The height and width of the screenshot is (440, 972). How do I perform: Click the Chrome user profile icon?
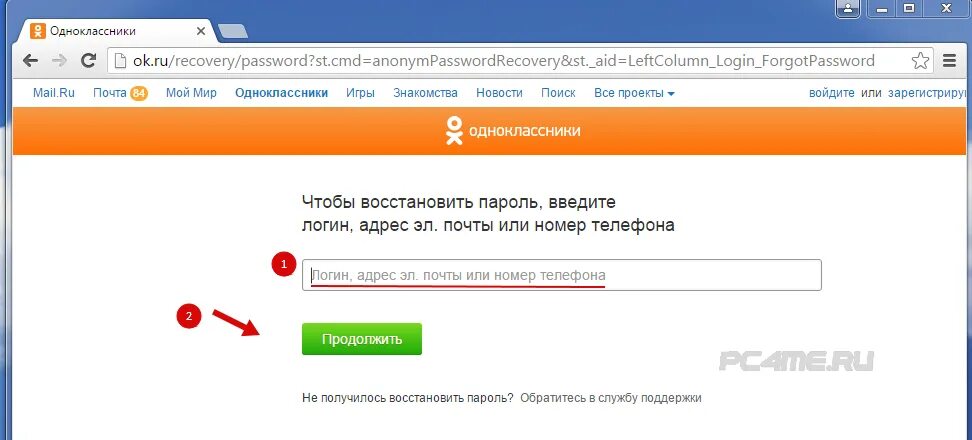coord(847,7)
